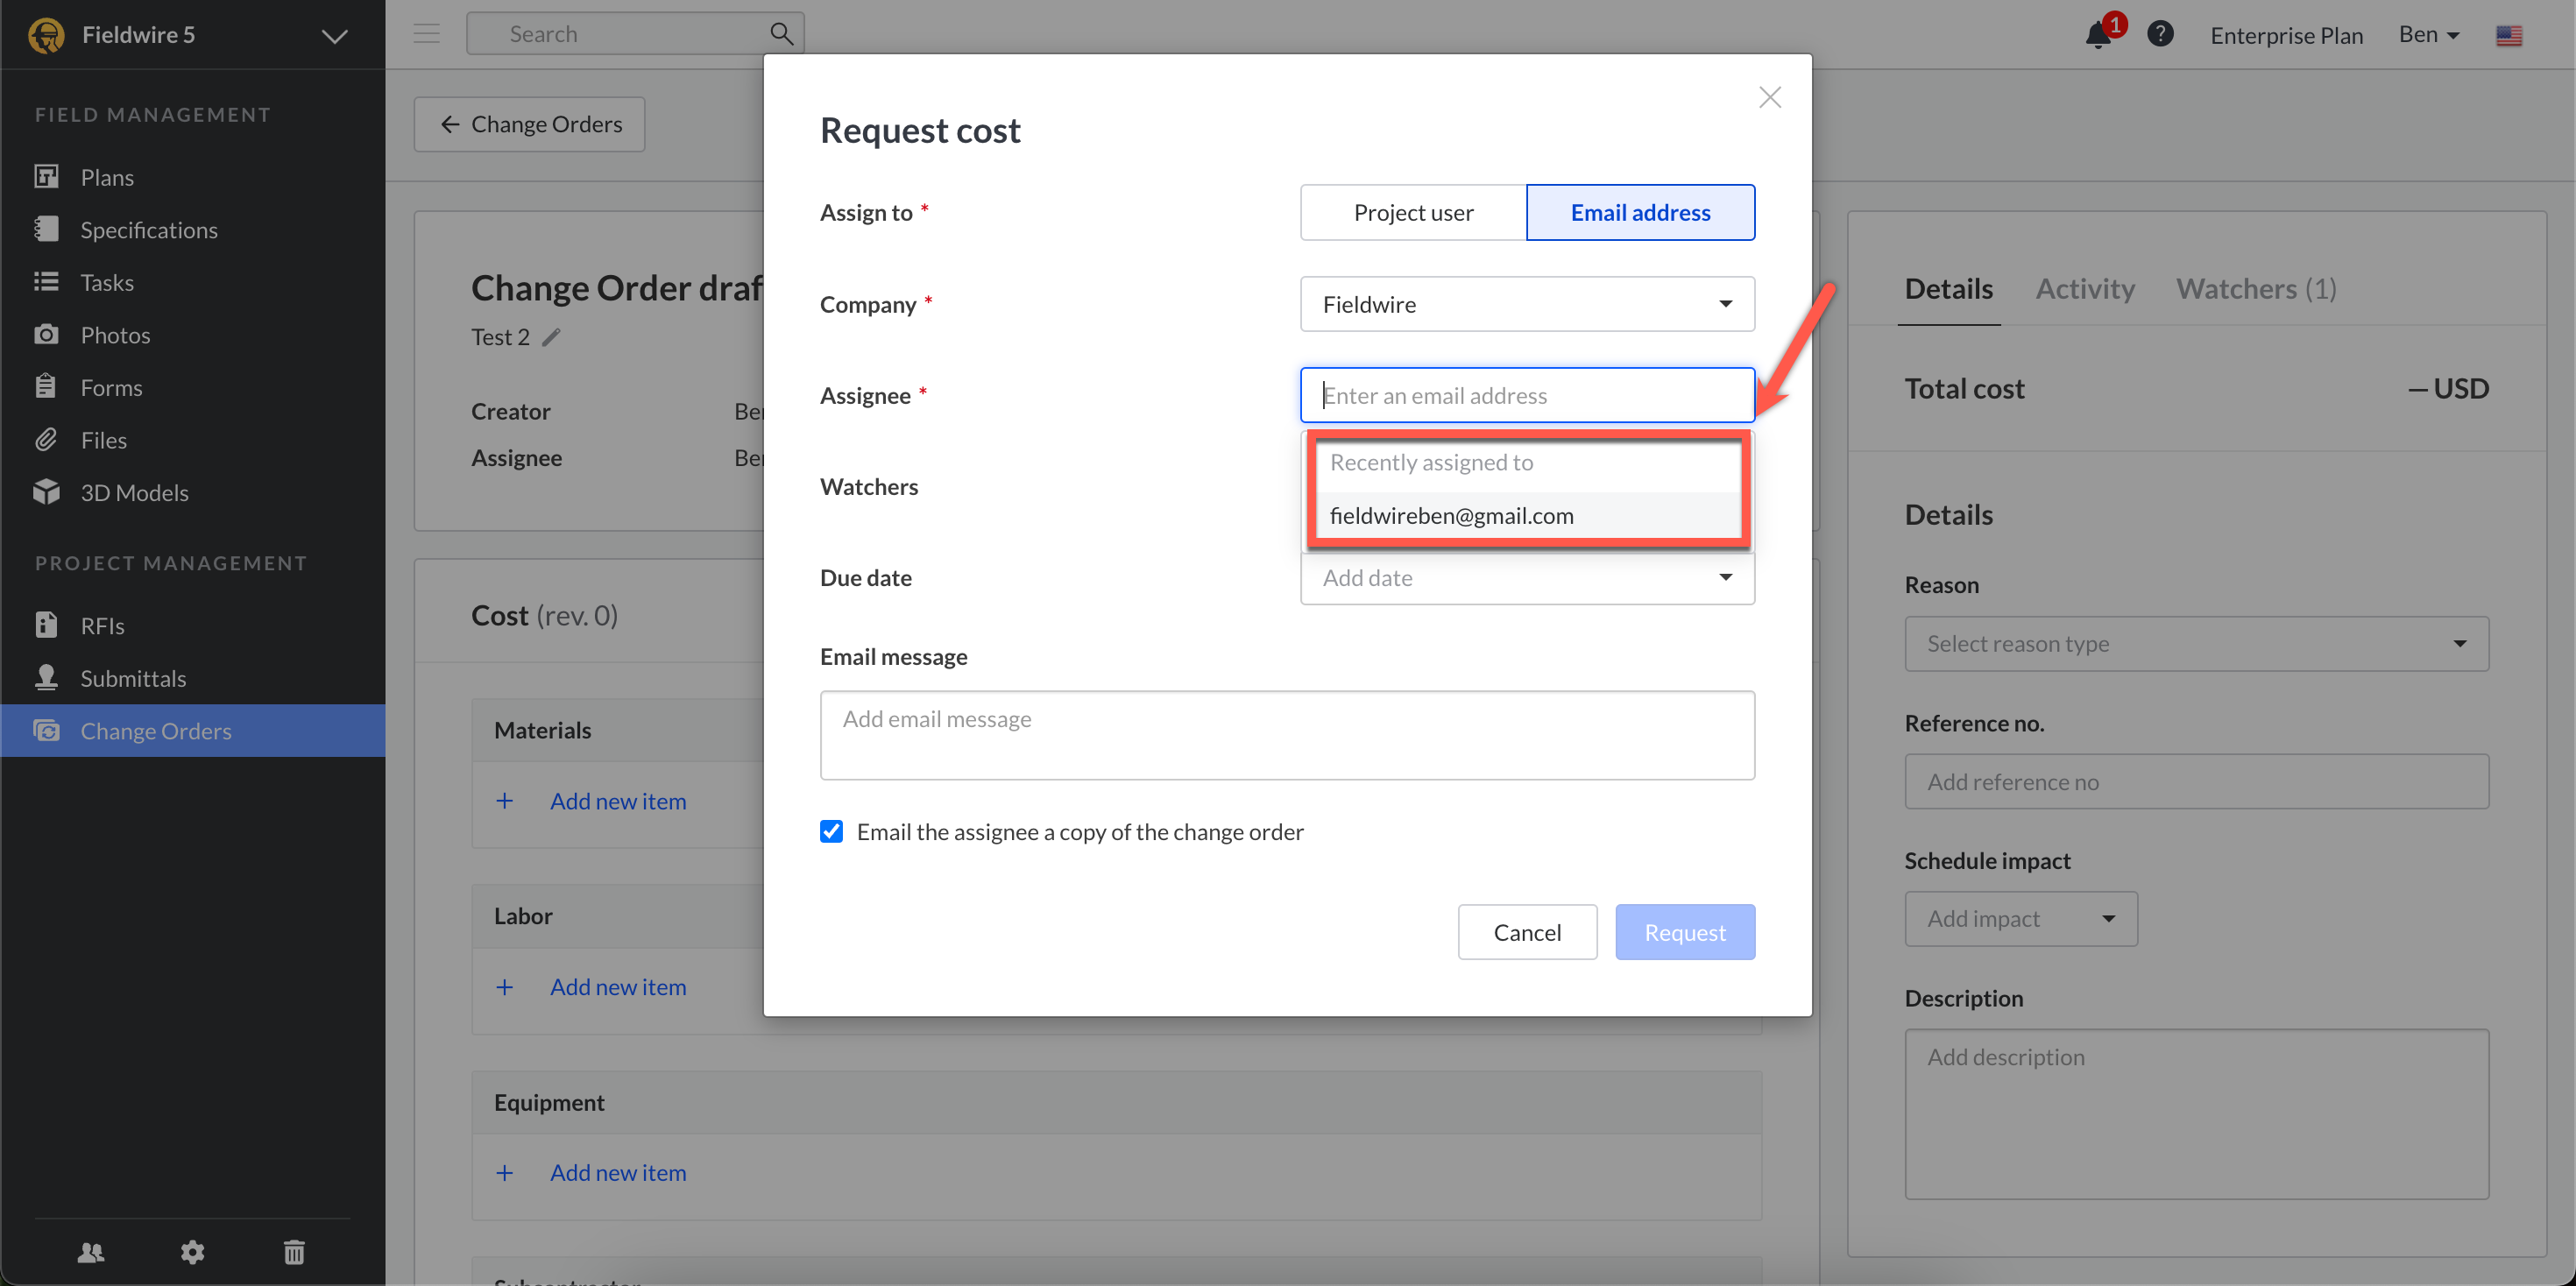Open the 3D Models cube icon
2576x1286 pixels.
(46, 492)
